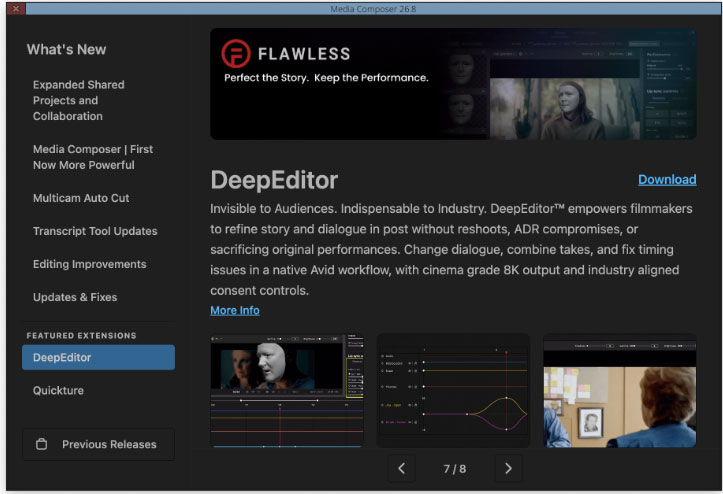
Task: Open the Previous Releases button
Action: (x=98, y=444)
